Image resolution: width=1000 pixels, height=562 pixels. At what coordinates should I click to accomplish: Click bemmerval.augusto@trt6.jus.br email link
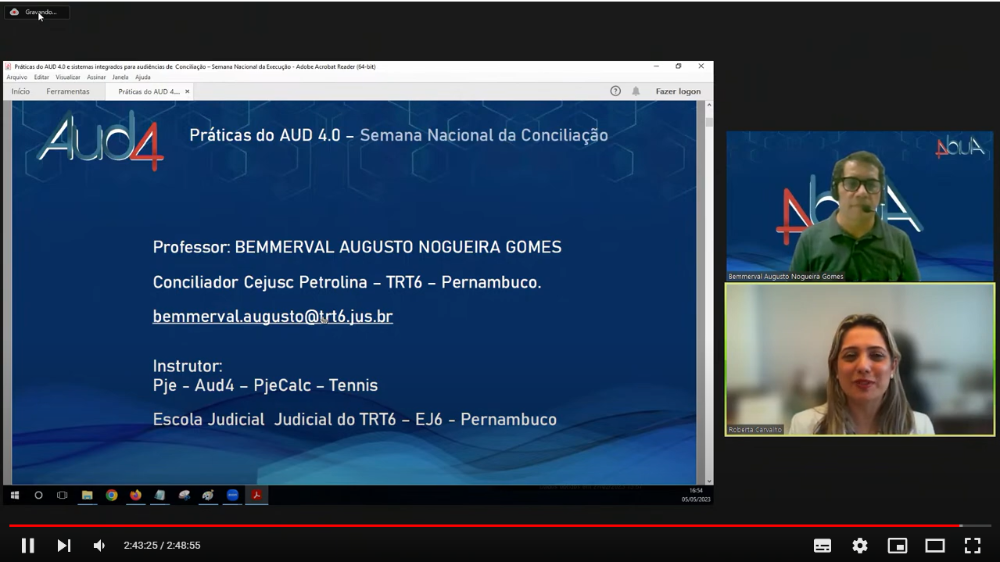point(272,316)
